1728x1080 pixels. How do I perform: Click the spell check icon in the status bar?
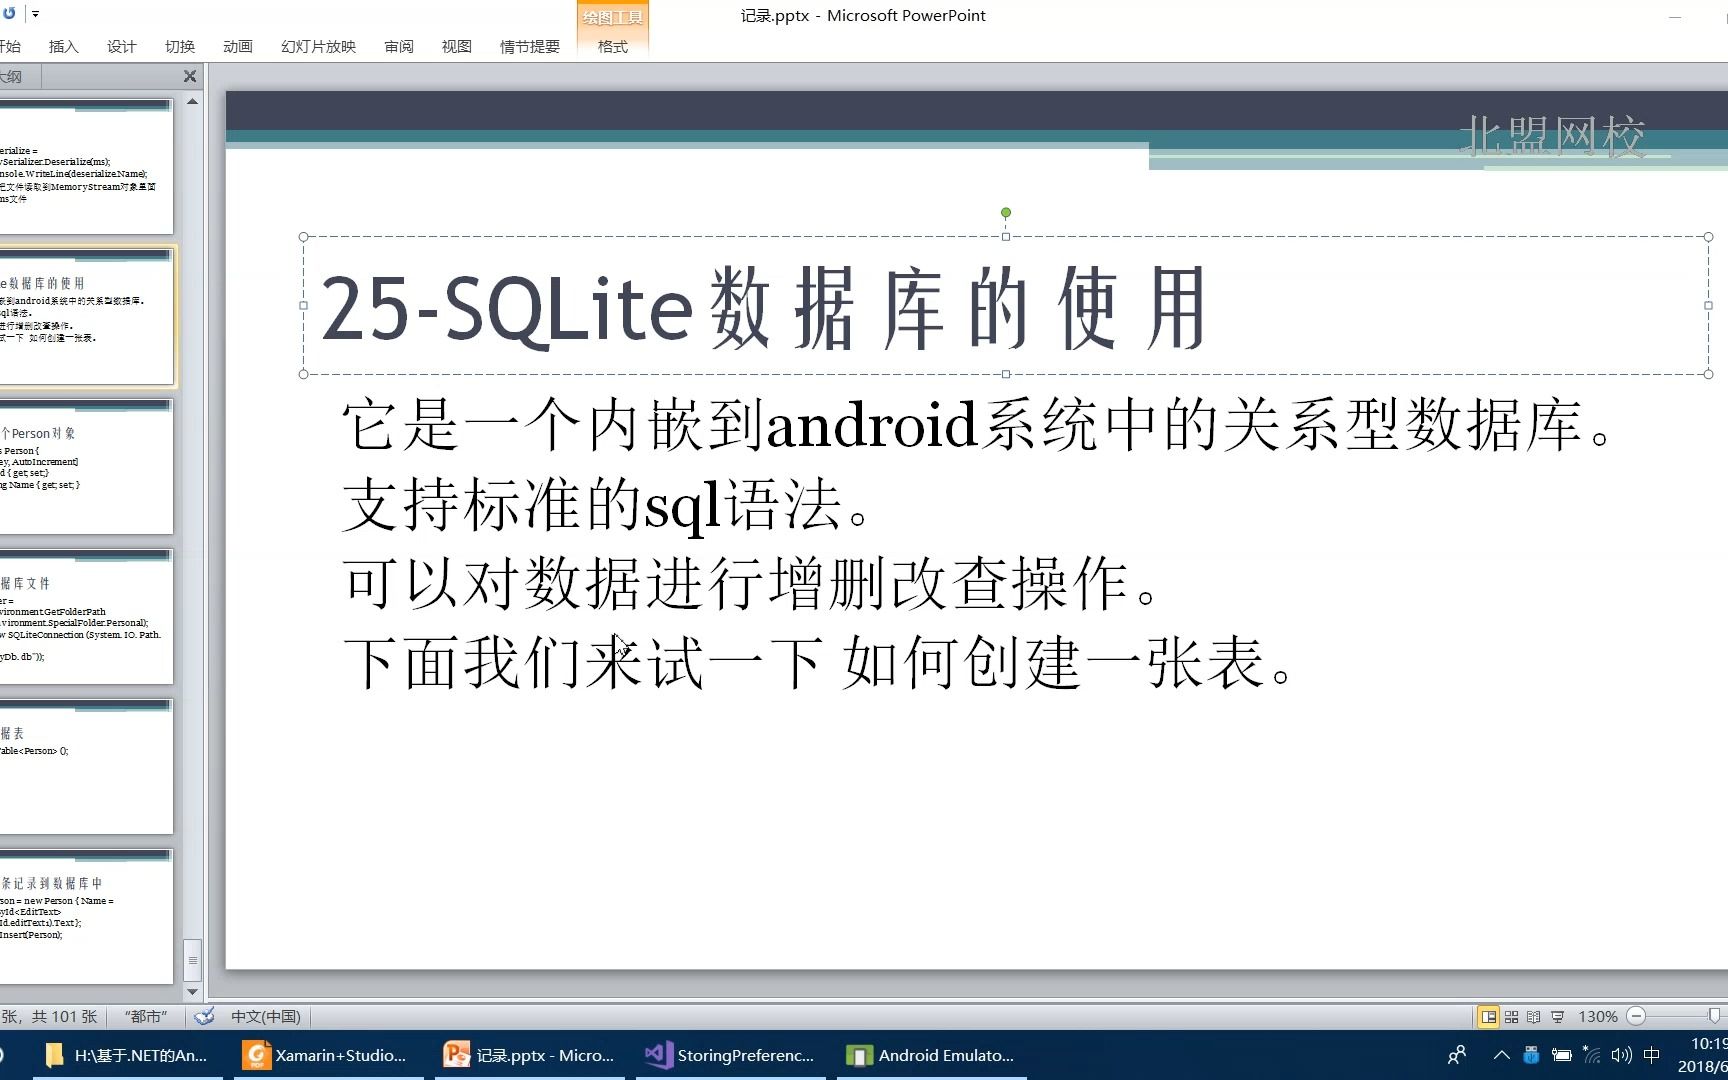205,1016
